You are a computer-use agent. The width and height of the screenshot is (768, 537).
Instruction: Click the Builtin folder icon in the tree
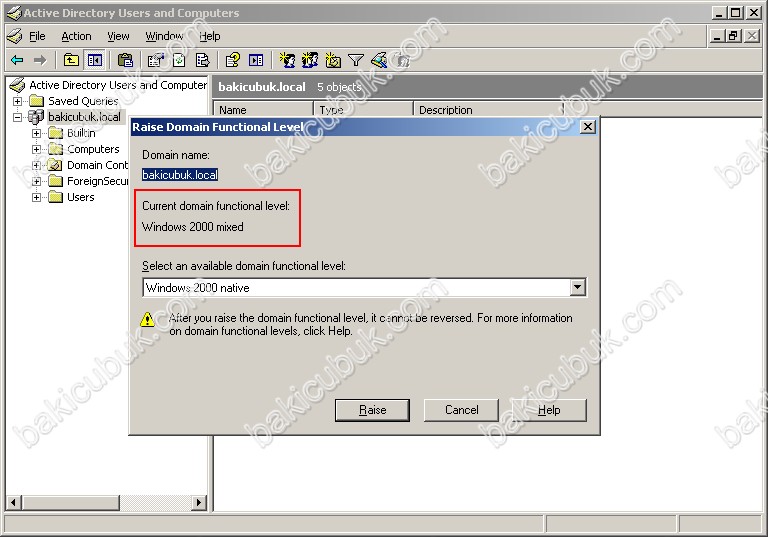[55, 133]
